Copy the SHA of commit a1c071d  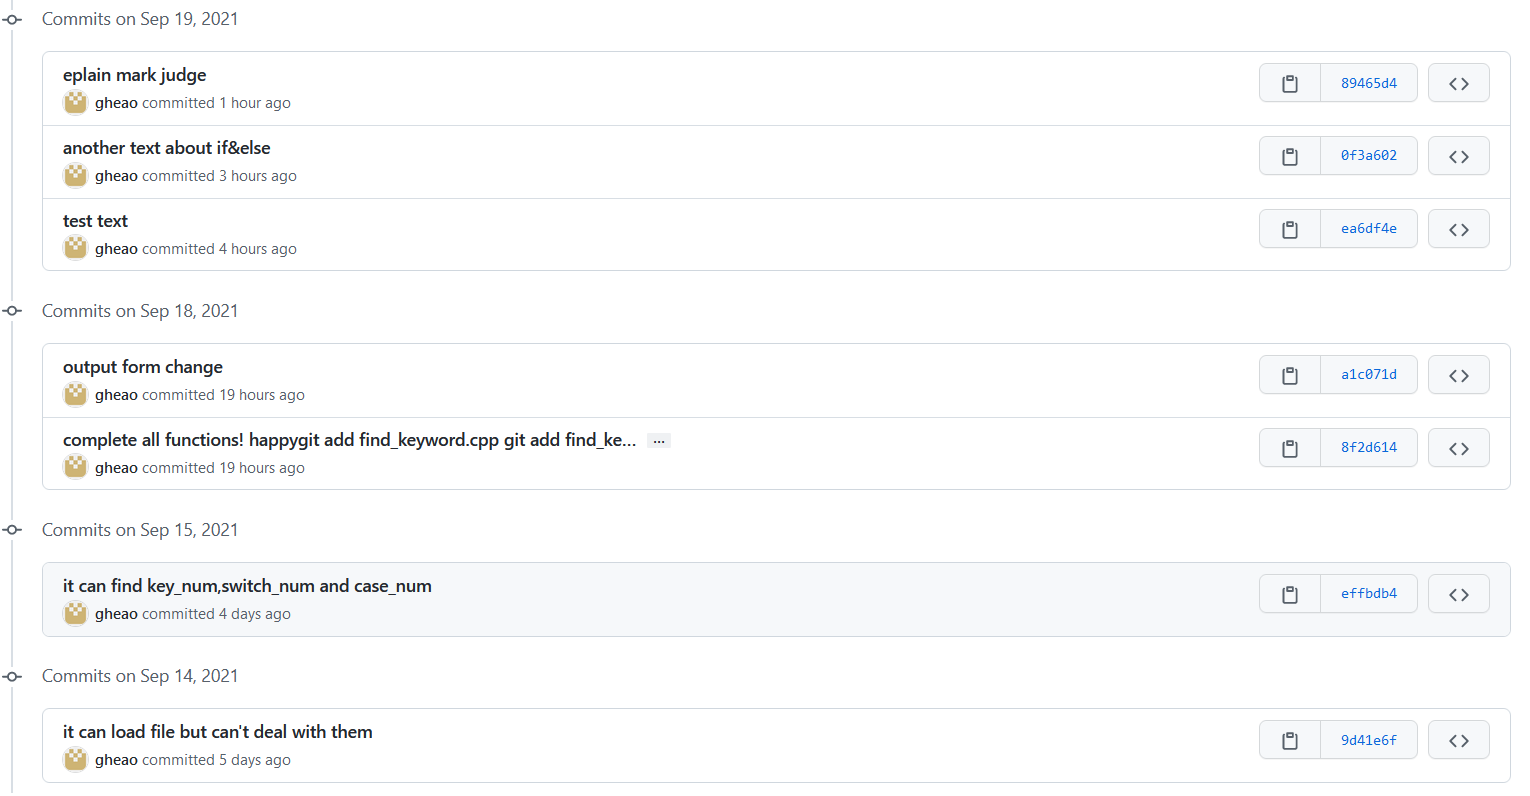point(1289,375)
